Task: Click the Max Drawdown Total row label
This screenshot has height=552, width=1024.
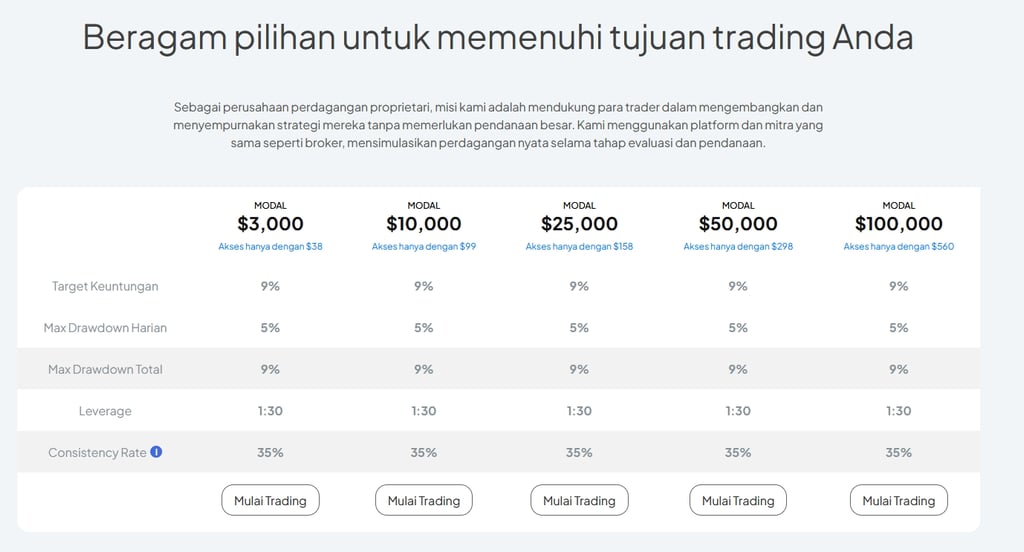Action: [x=105, y=369]
